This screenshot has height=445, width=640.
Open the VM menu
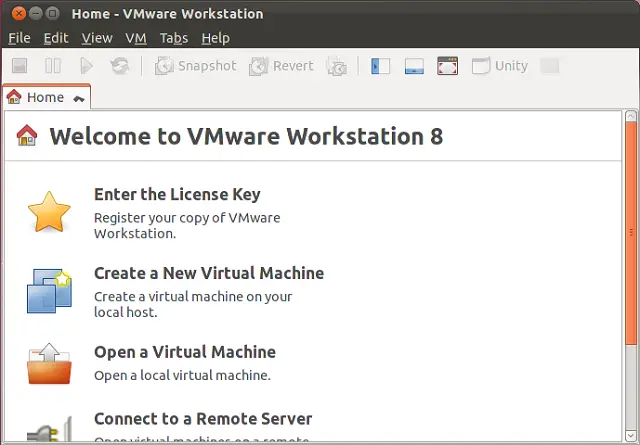136,38
